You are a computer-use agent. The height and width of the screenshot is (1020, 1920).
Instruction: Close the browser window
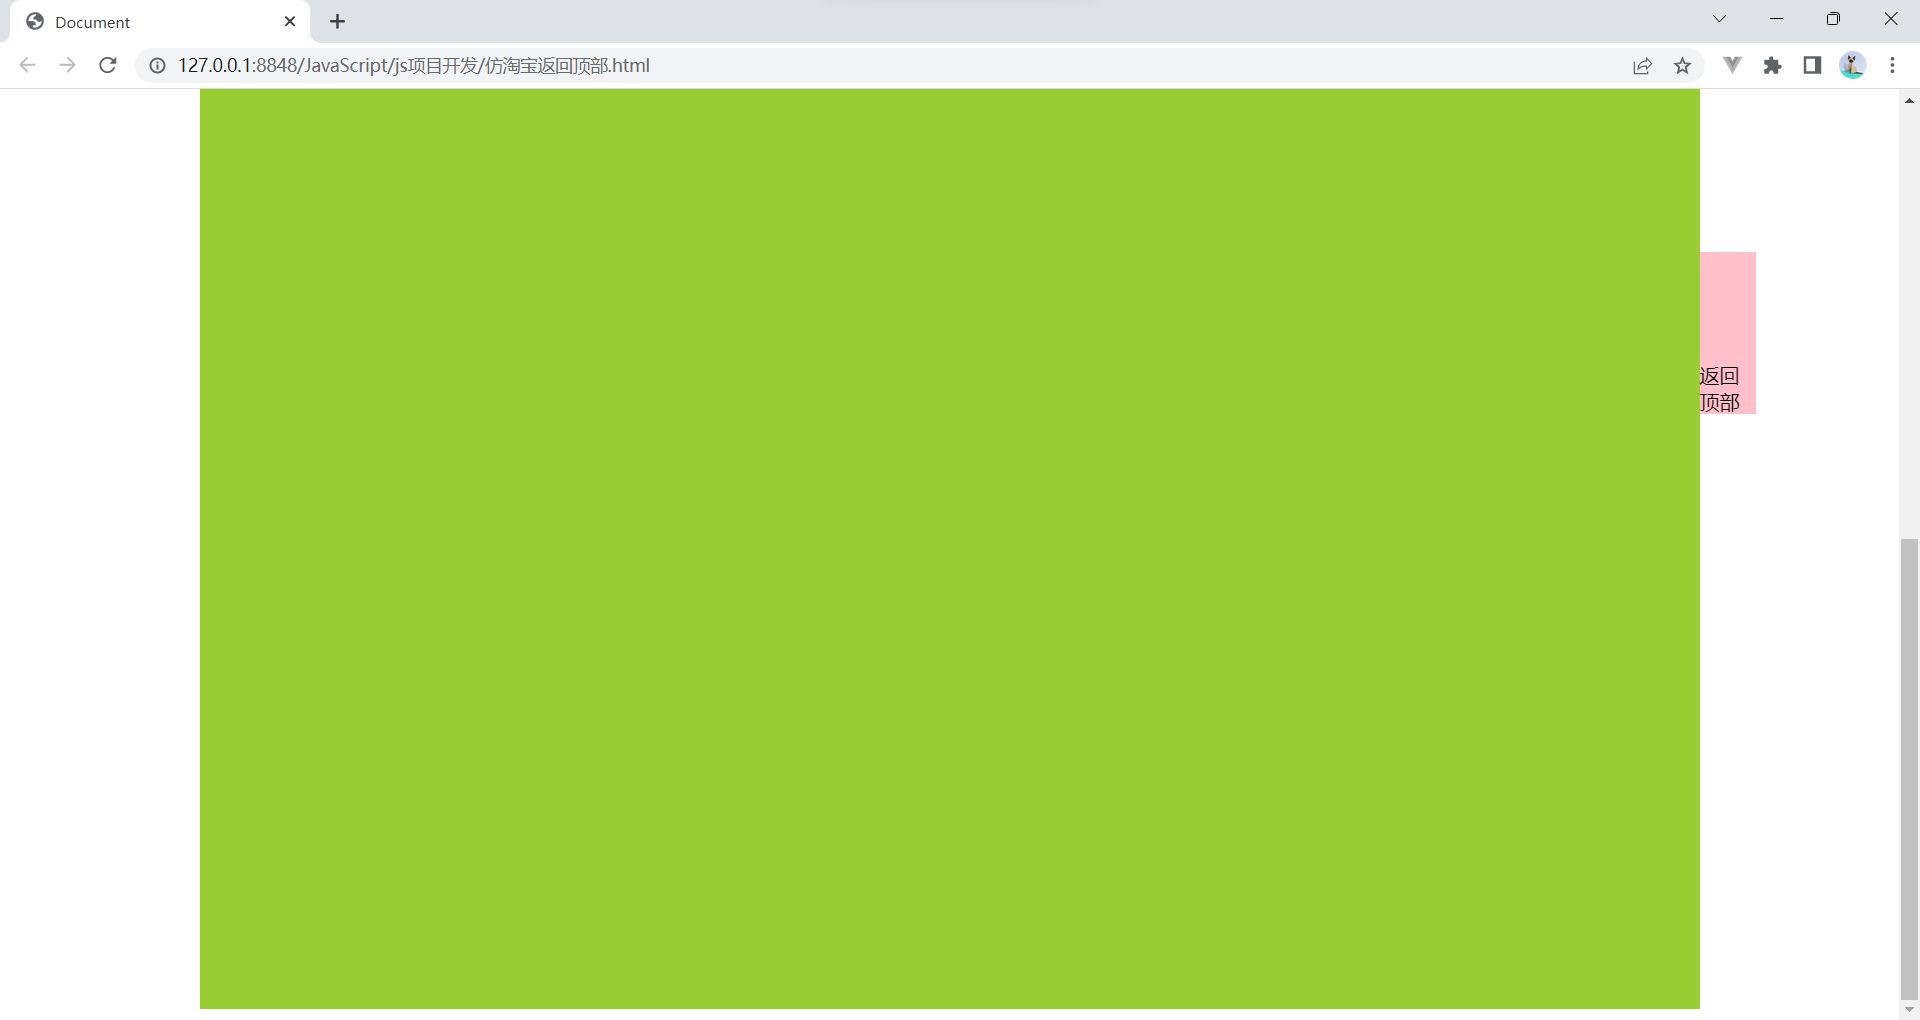tap(1890, 19)
